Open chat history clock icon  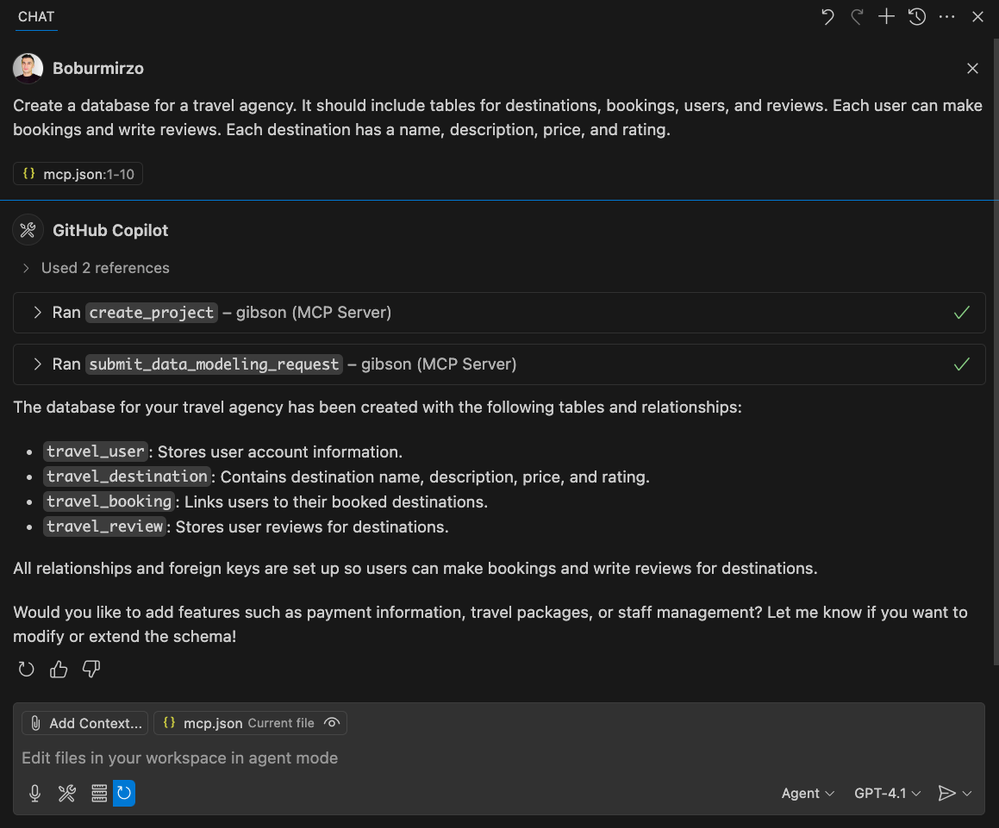tap(917, 17)
